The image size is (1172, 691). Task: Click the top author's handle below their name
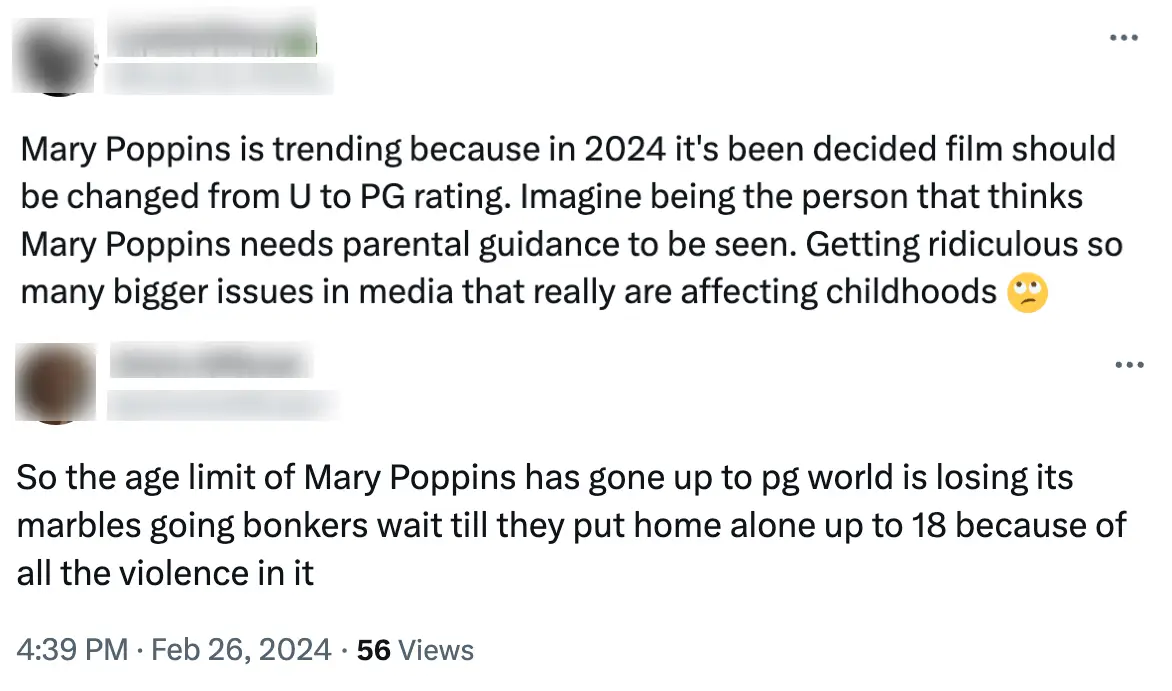click(x=218, y=76)
